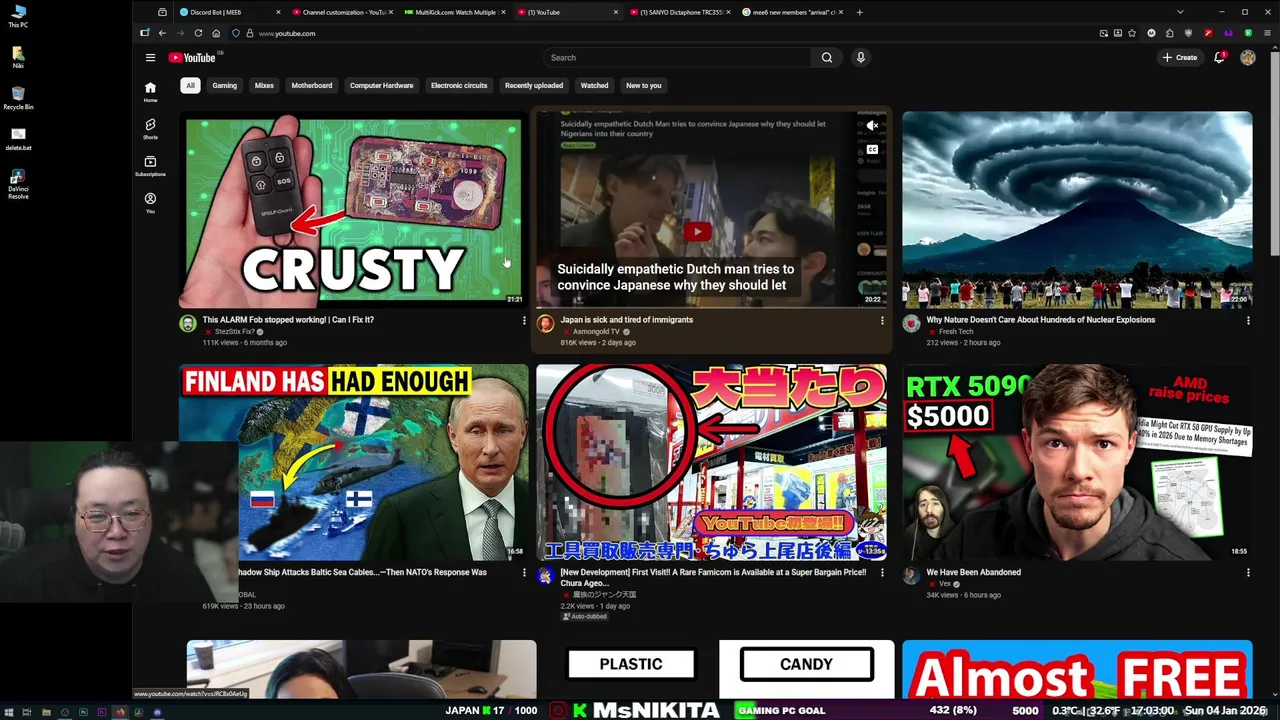Open the RTX 5090 $5000 thumbnail

tap(1077, 463)
